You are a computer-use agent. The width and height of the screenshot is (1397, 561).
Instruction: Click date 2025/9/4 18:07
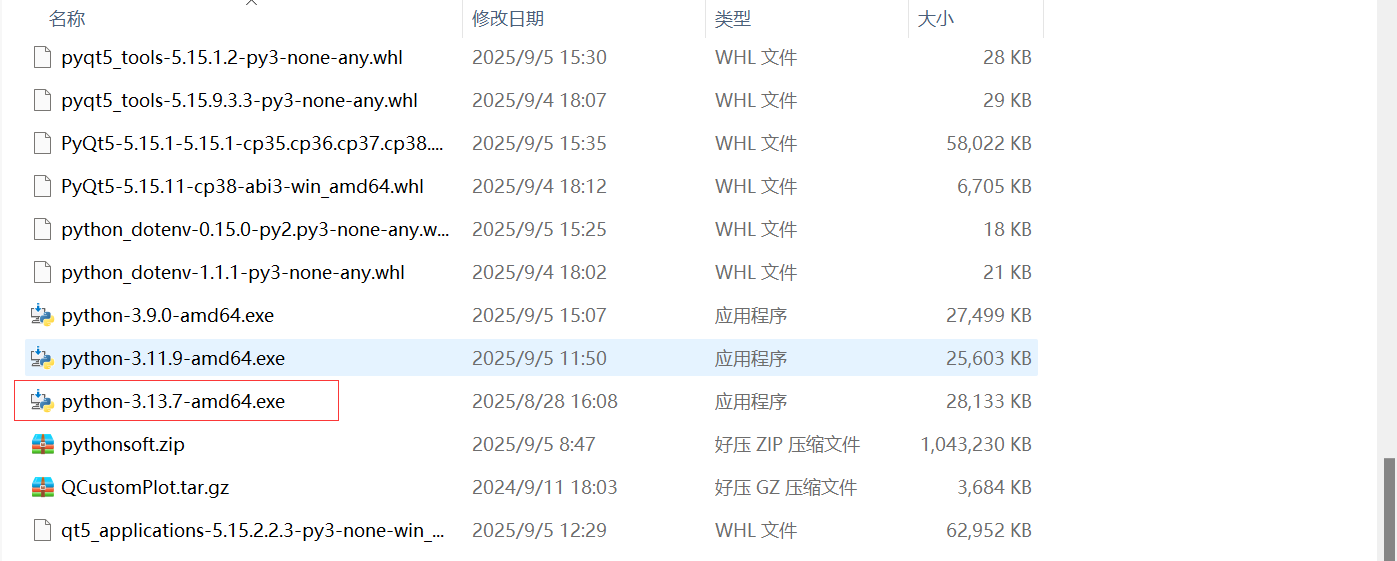click(539, 100)
